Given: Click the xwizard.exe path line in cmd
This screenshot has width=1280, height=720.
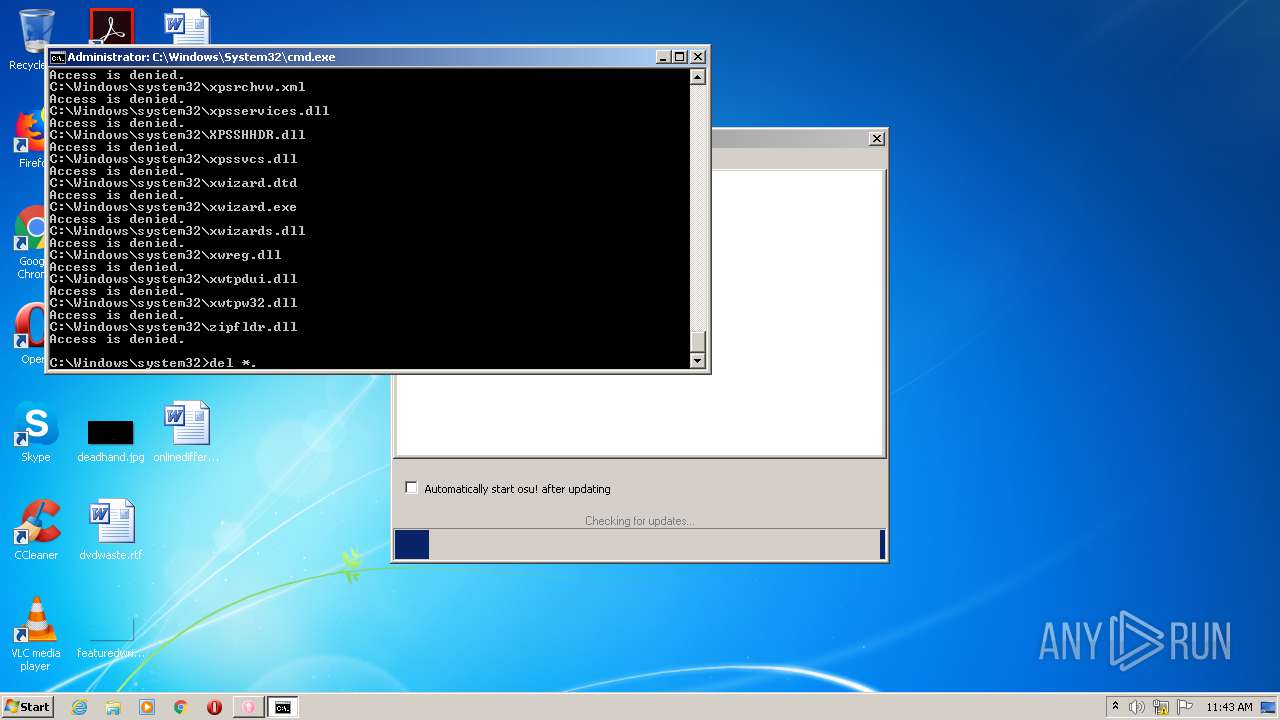Looking at the screenshot, I should coord(173,207).
